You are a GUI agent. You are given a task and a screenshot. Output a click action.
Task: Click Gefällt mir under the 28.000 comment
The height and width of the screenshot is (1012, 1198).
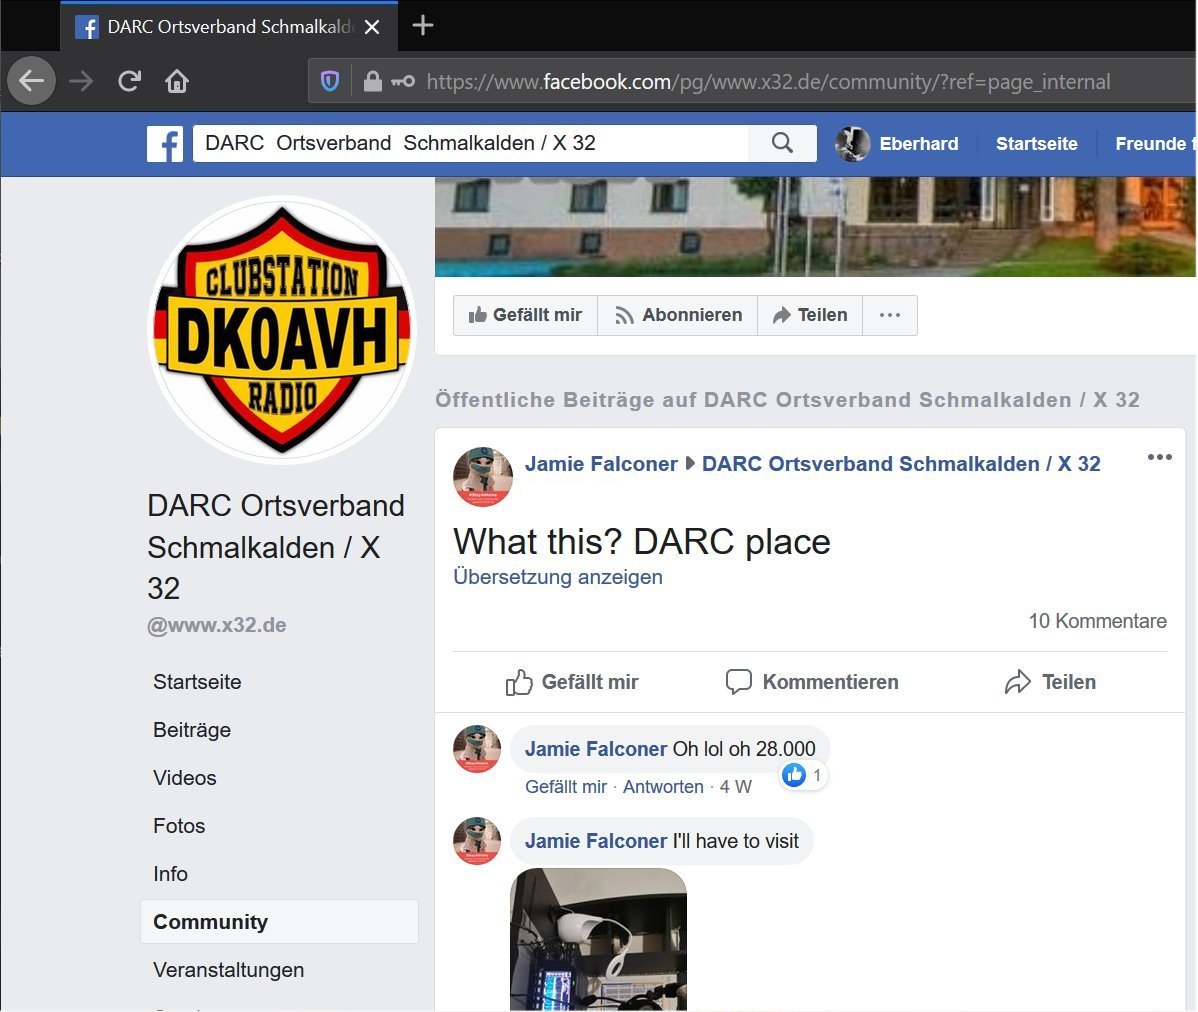pyautogui.click(x=565, y=787)
